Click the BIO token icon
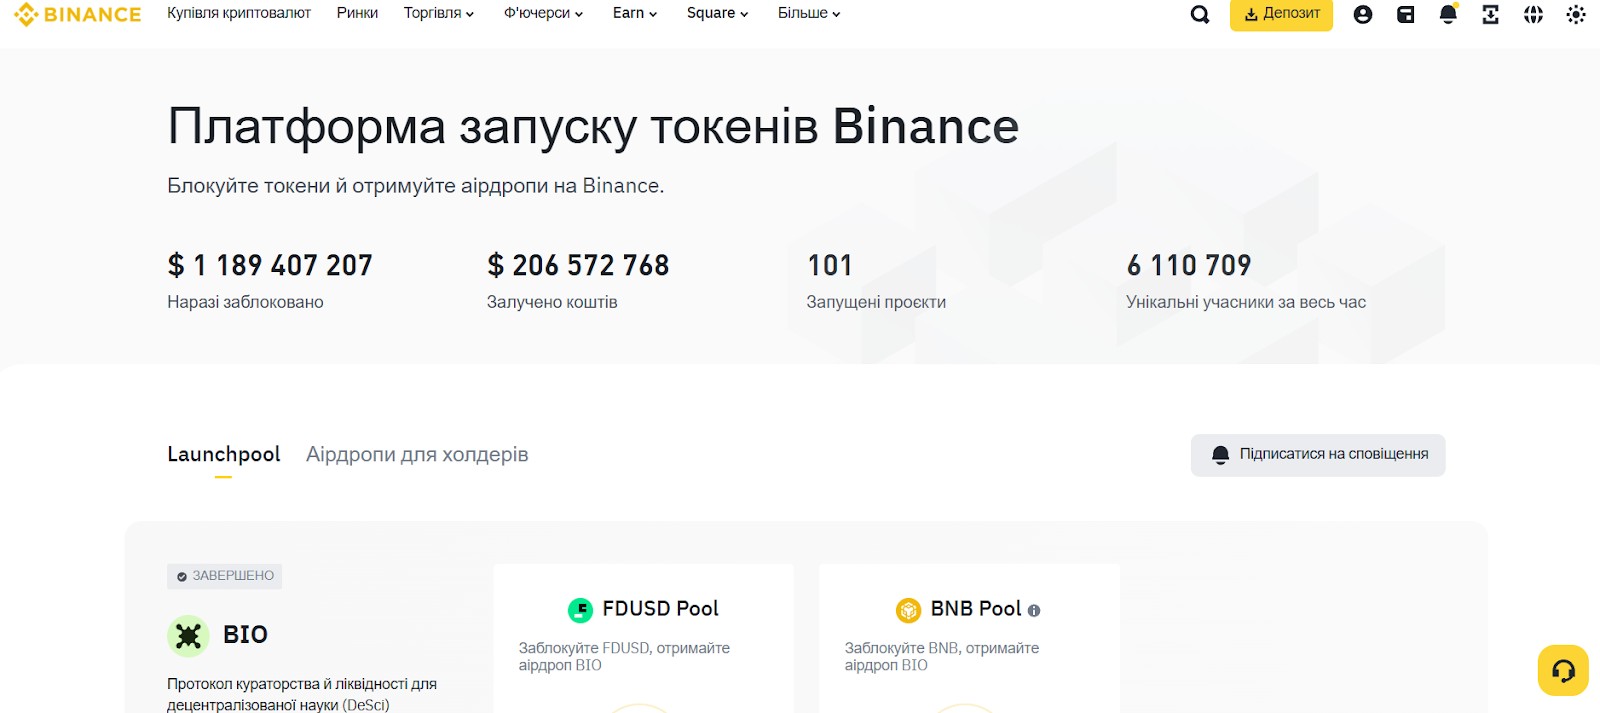The width and height of the screenshot is (1600, 713). [188, 635]
